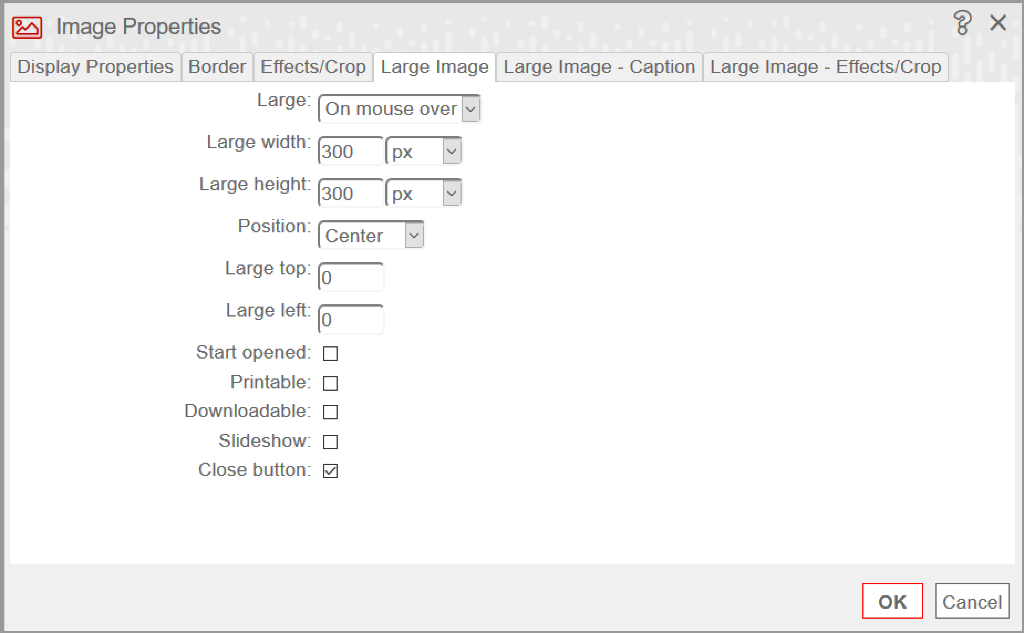
Task: Check the Downloadable option
Action: pyautogui.click(x=330, y=412)
